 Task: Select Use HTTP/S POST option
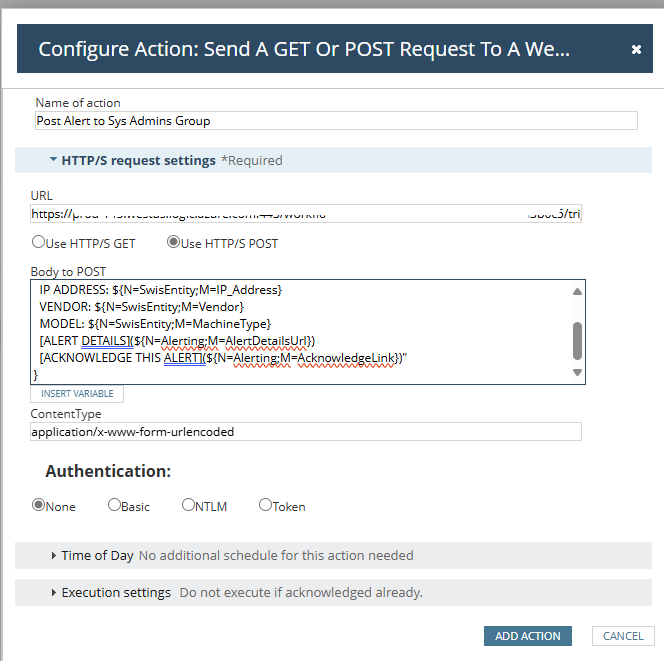pyautogui.click(x=173, y=242)
